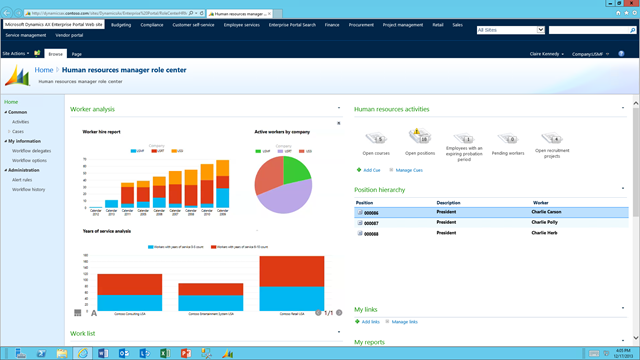
Task: Open the Vendor portal menu item
Action: click(69, 35)
